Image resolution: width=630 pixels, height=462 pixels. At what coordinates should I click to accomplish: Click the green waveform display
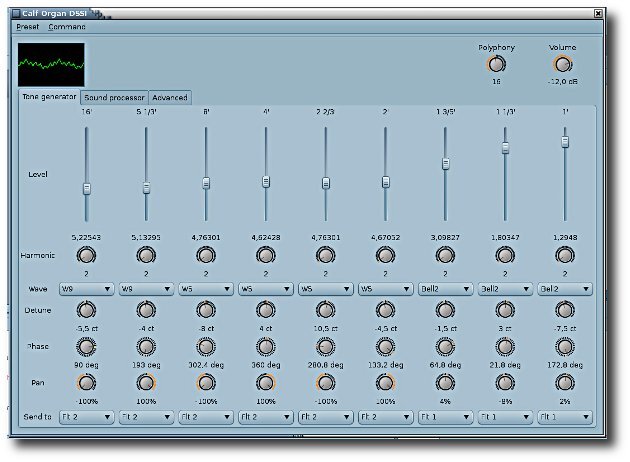point(51,65)
